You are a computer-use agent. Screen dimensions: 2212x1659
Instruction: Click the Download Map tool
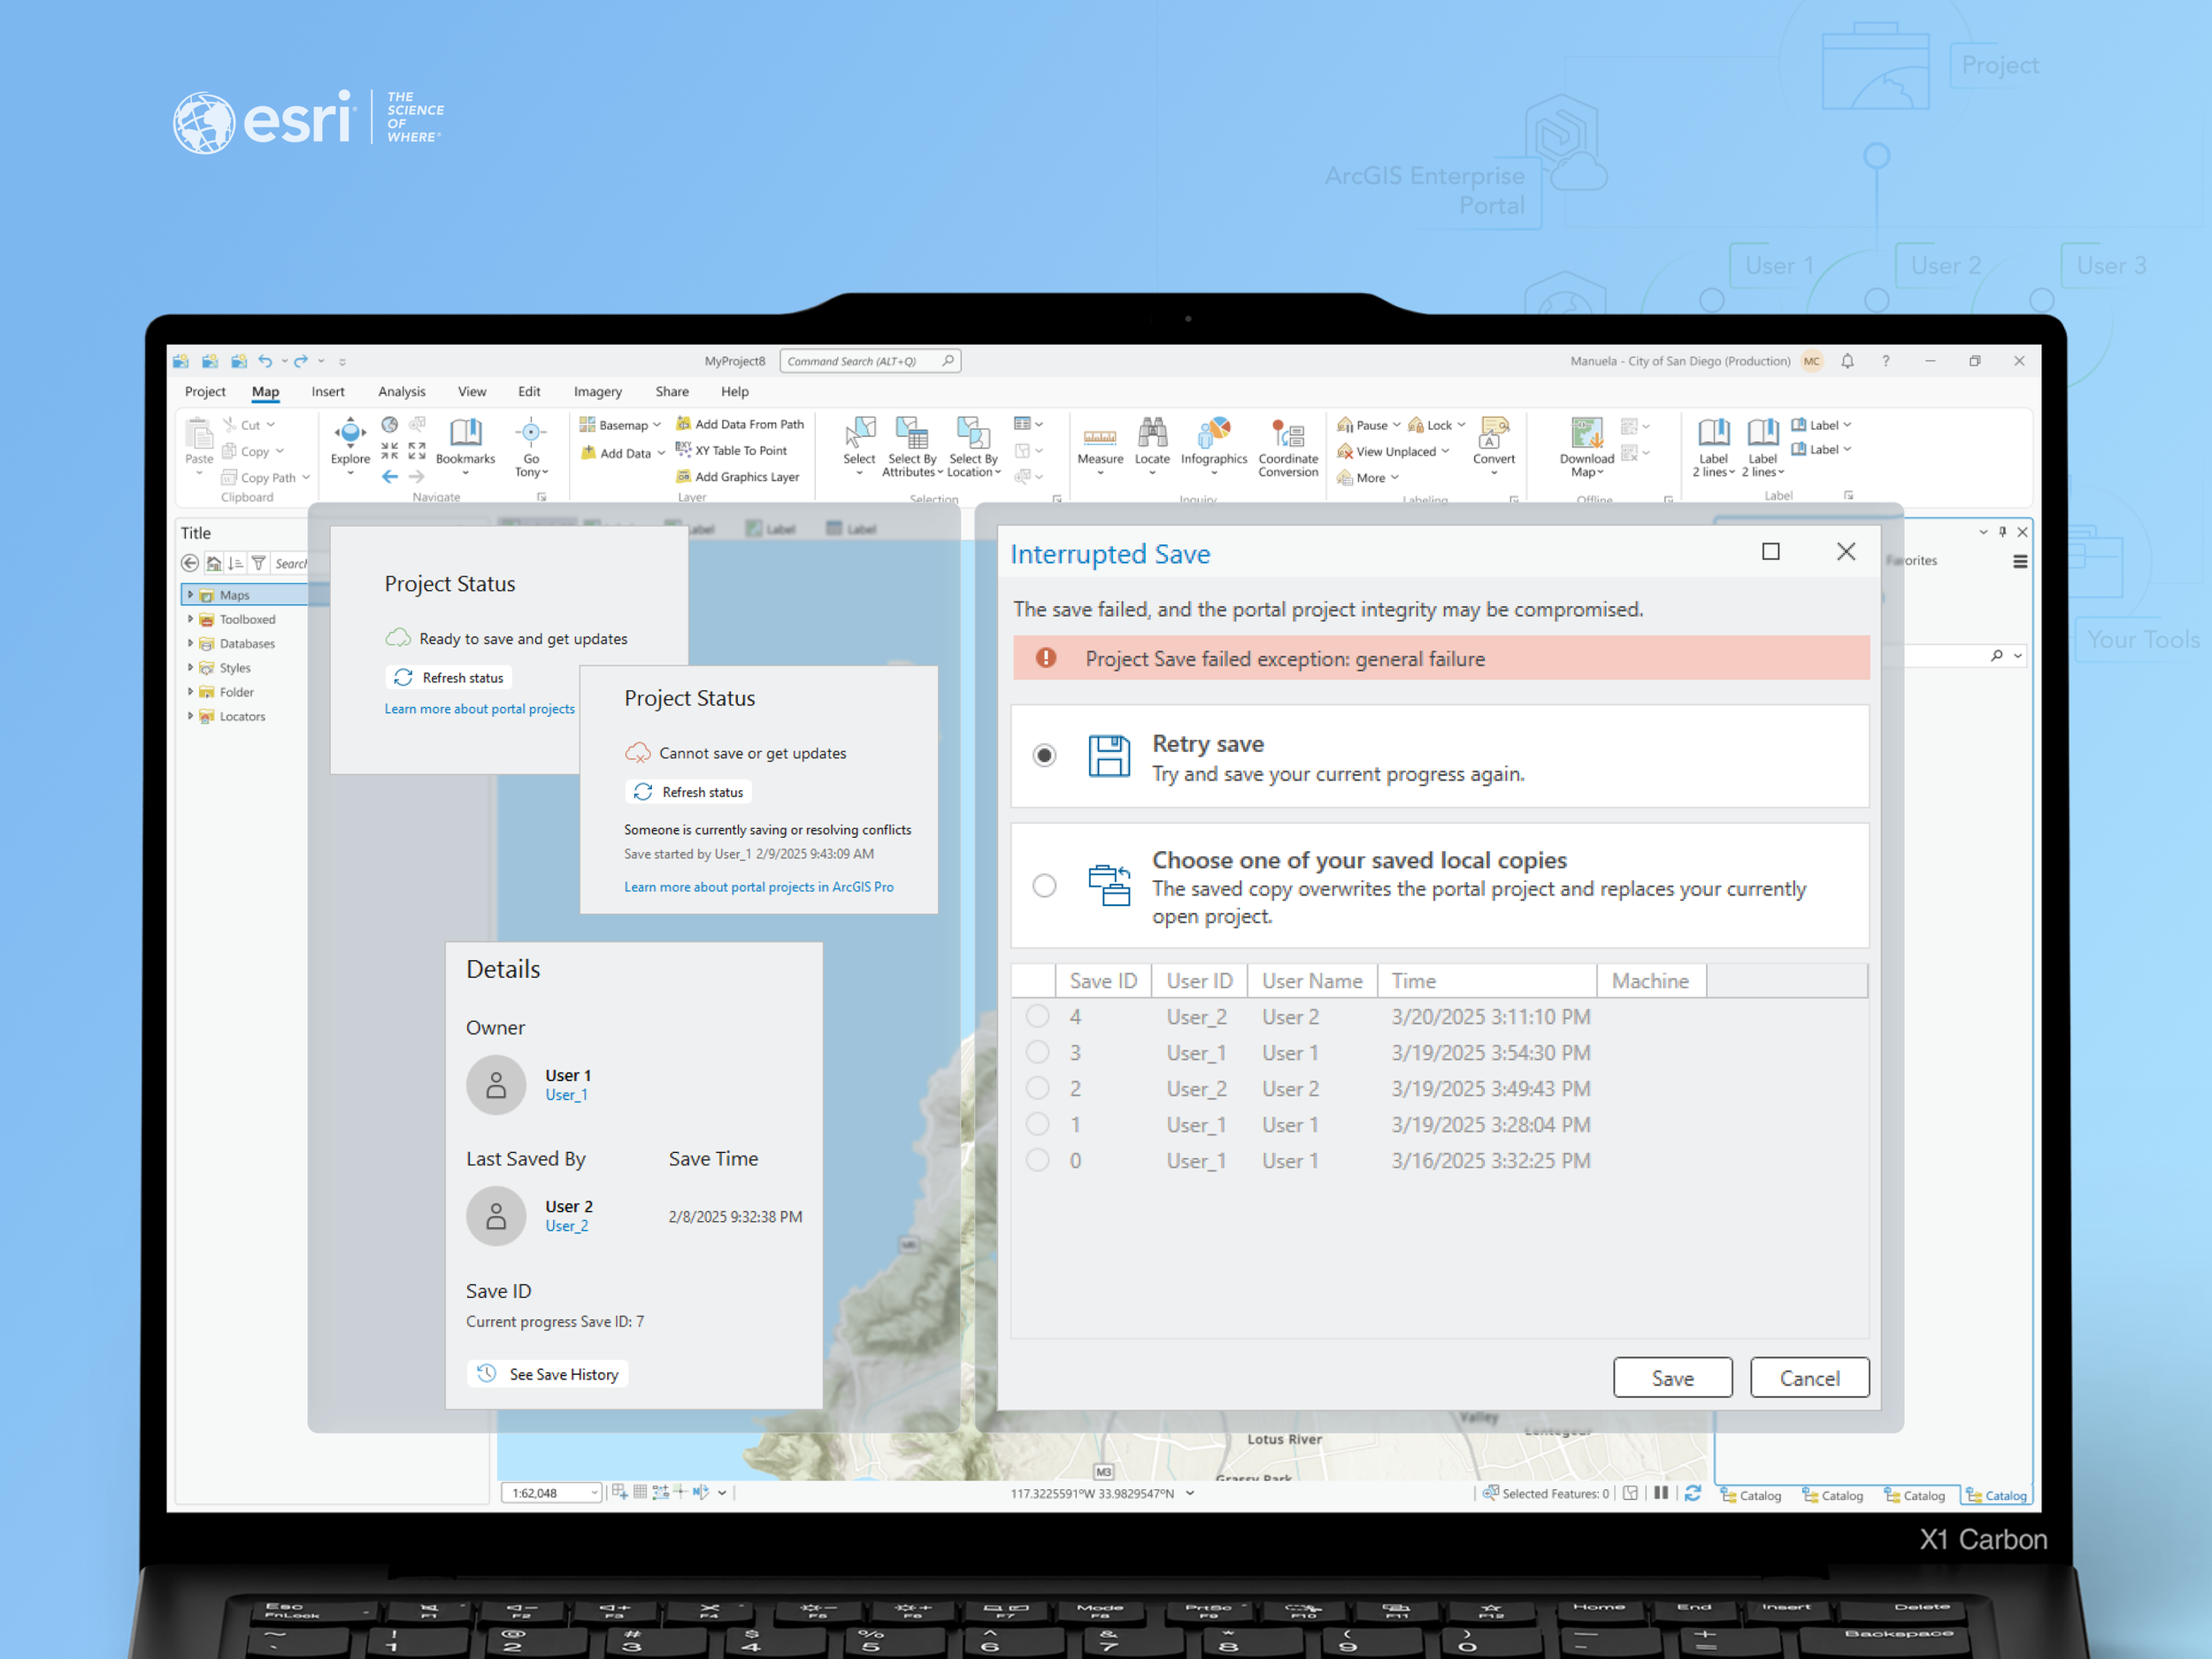(x=1587, y=447)
